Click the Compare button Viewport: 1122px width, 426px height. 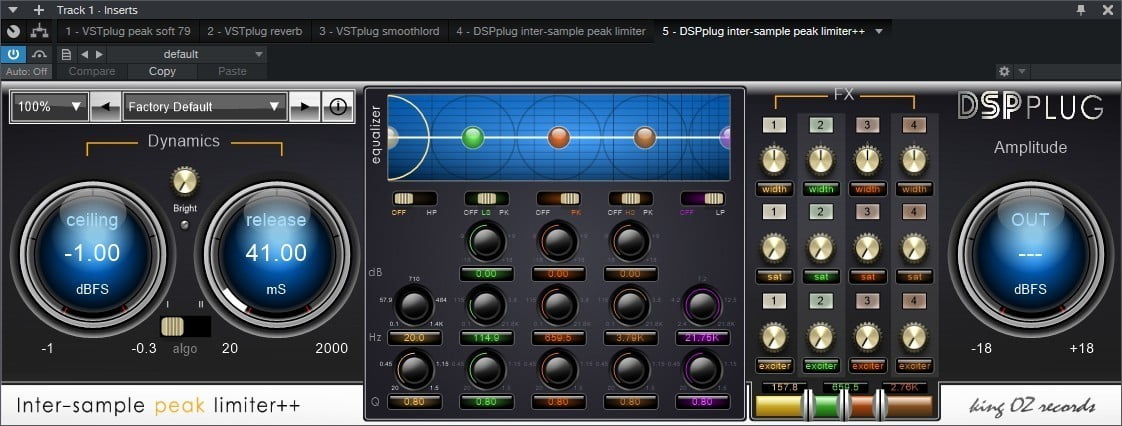point(92,72)
